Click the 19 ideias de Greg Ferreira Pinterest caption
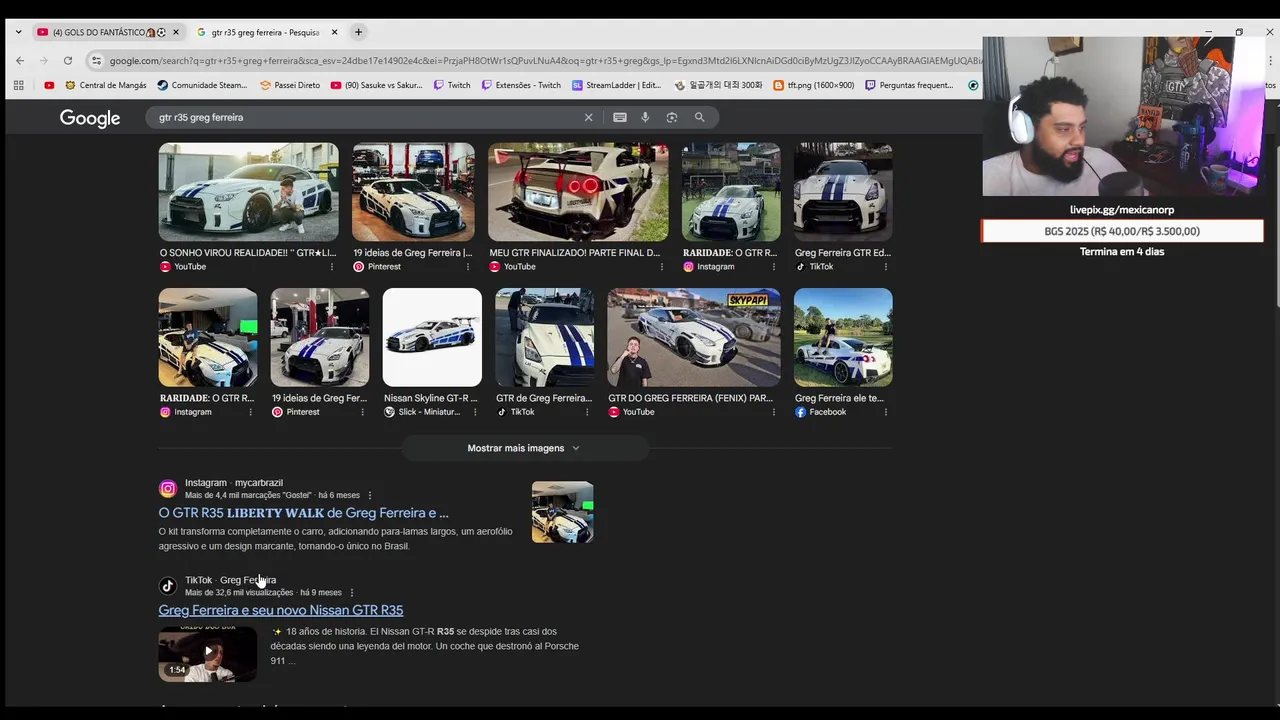 point(413,253)
